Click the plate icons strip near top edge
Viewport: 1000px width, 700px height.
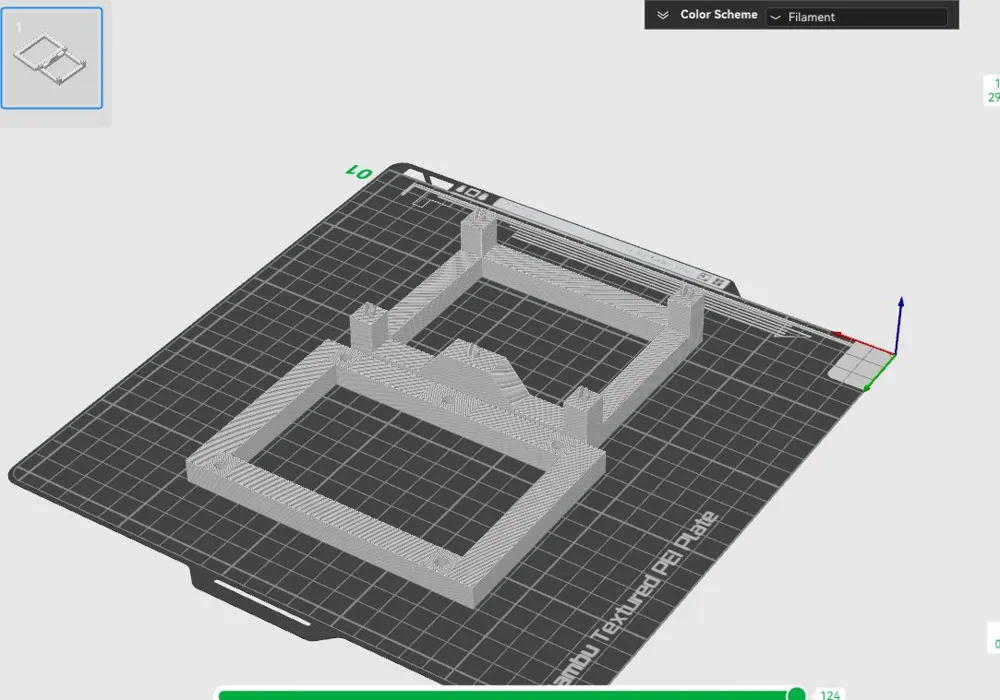(471, 193)
